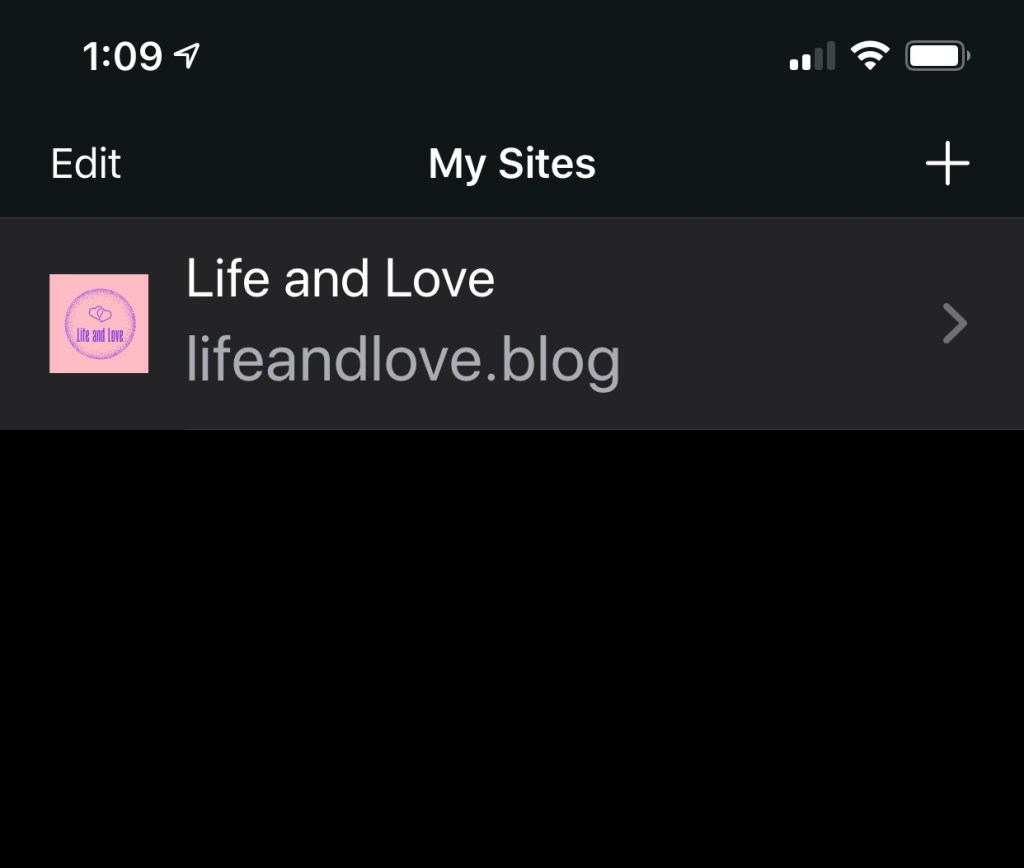Click the empty black area below the list
The width and height of the screenshot is (1024, 868).
[512, 647]
